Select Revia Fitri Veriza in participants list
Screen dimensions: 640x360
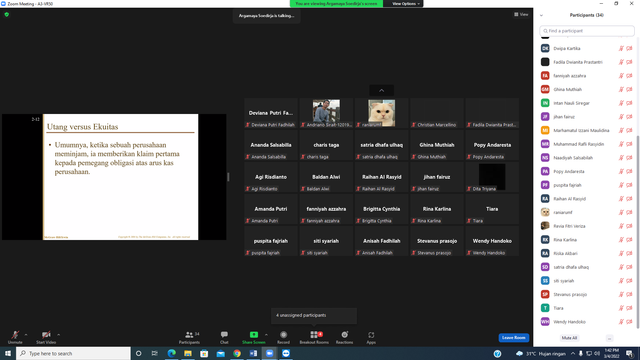pyautogui.click(x=587, y=226)
